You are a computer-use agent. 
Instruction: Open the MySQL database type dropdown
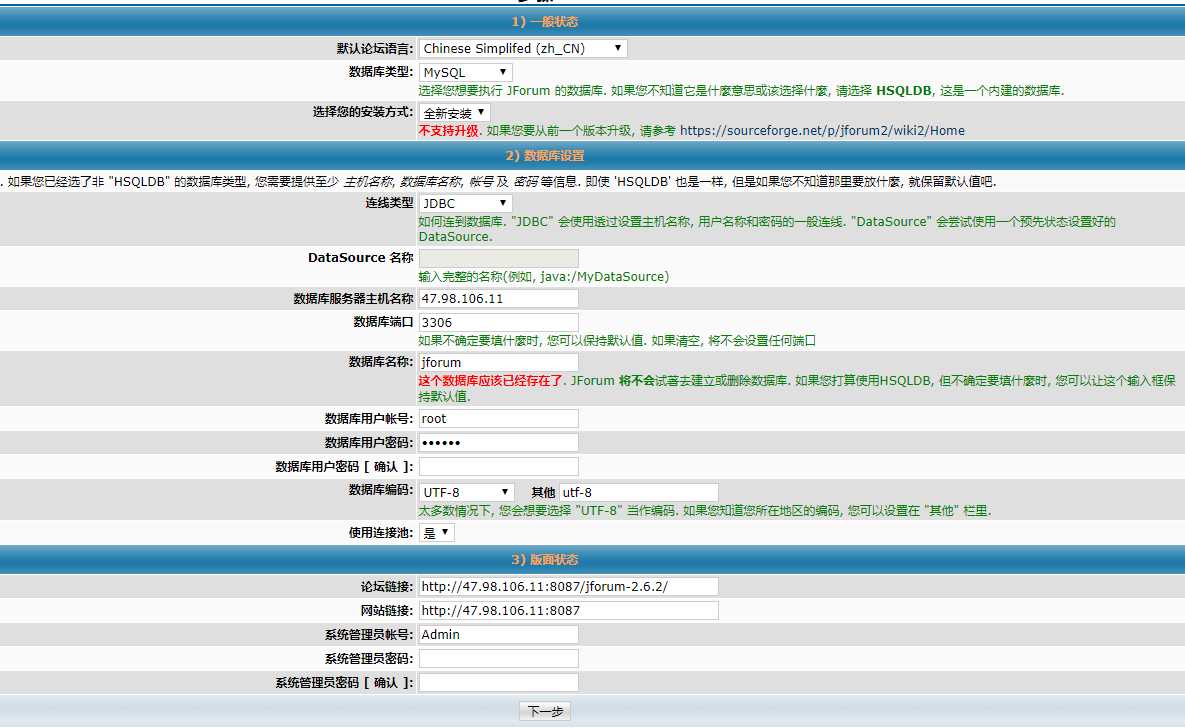(466, 73)
